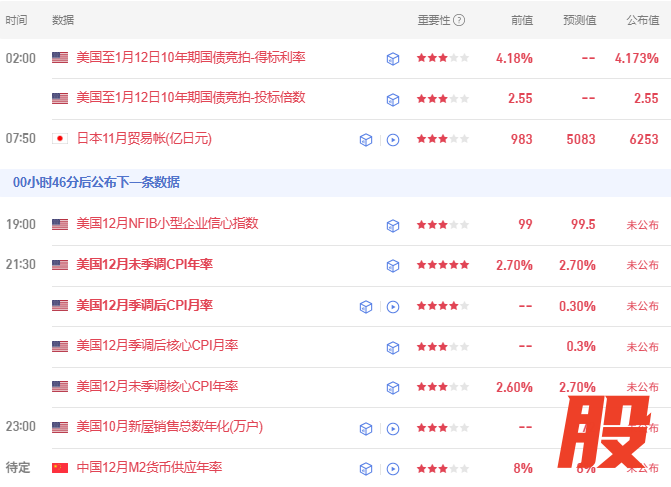Play video for 美国12月季调后CPI月率
Screen dimensions: 671x487
393,307
